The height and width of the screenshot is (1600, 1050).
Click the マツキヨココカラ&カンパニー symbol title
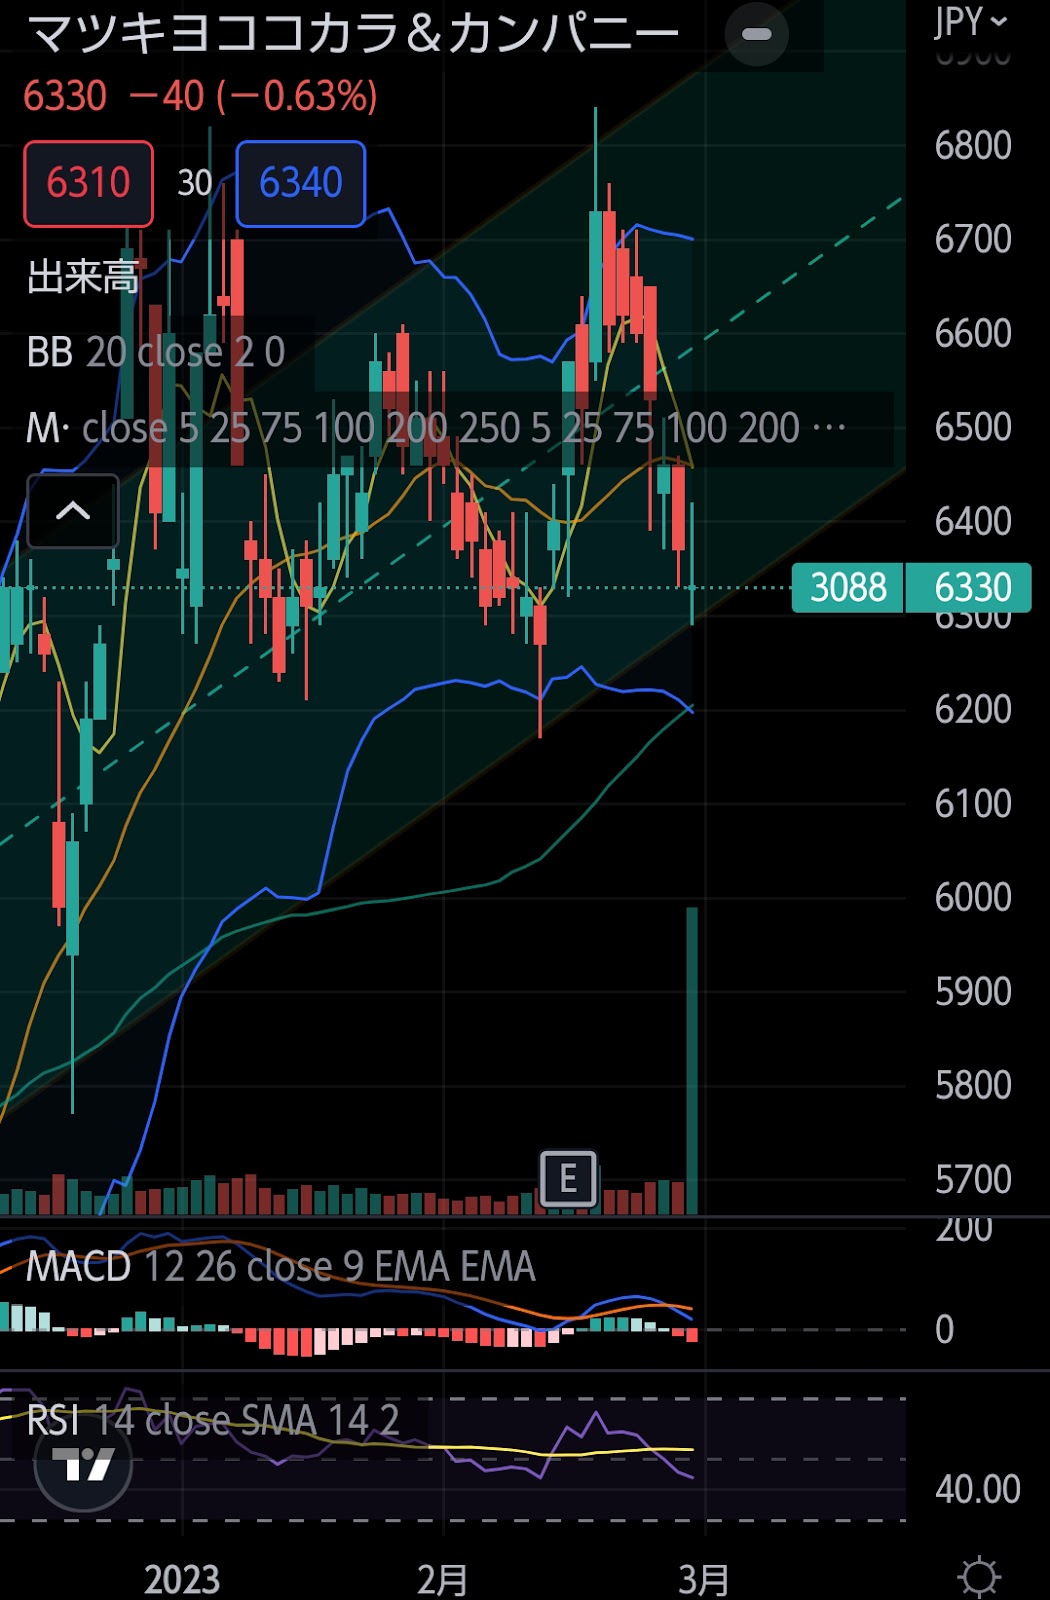354,33
